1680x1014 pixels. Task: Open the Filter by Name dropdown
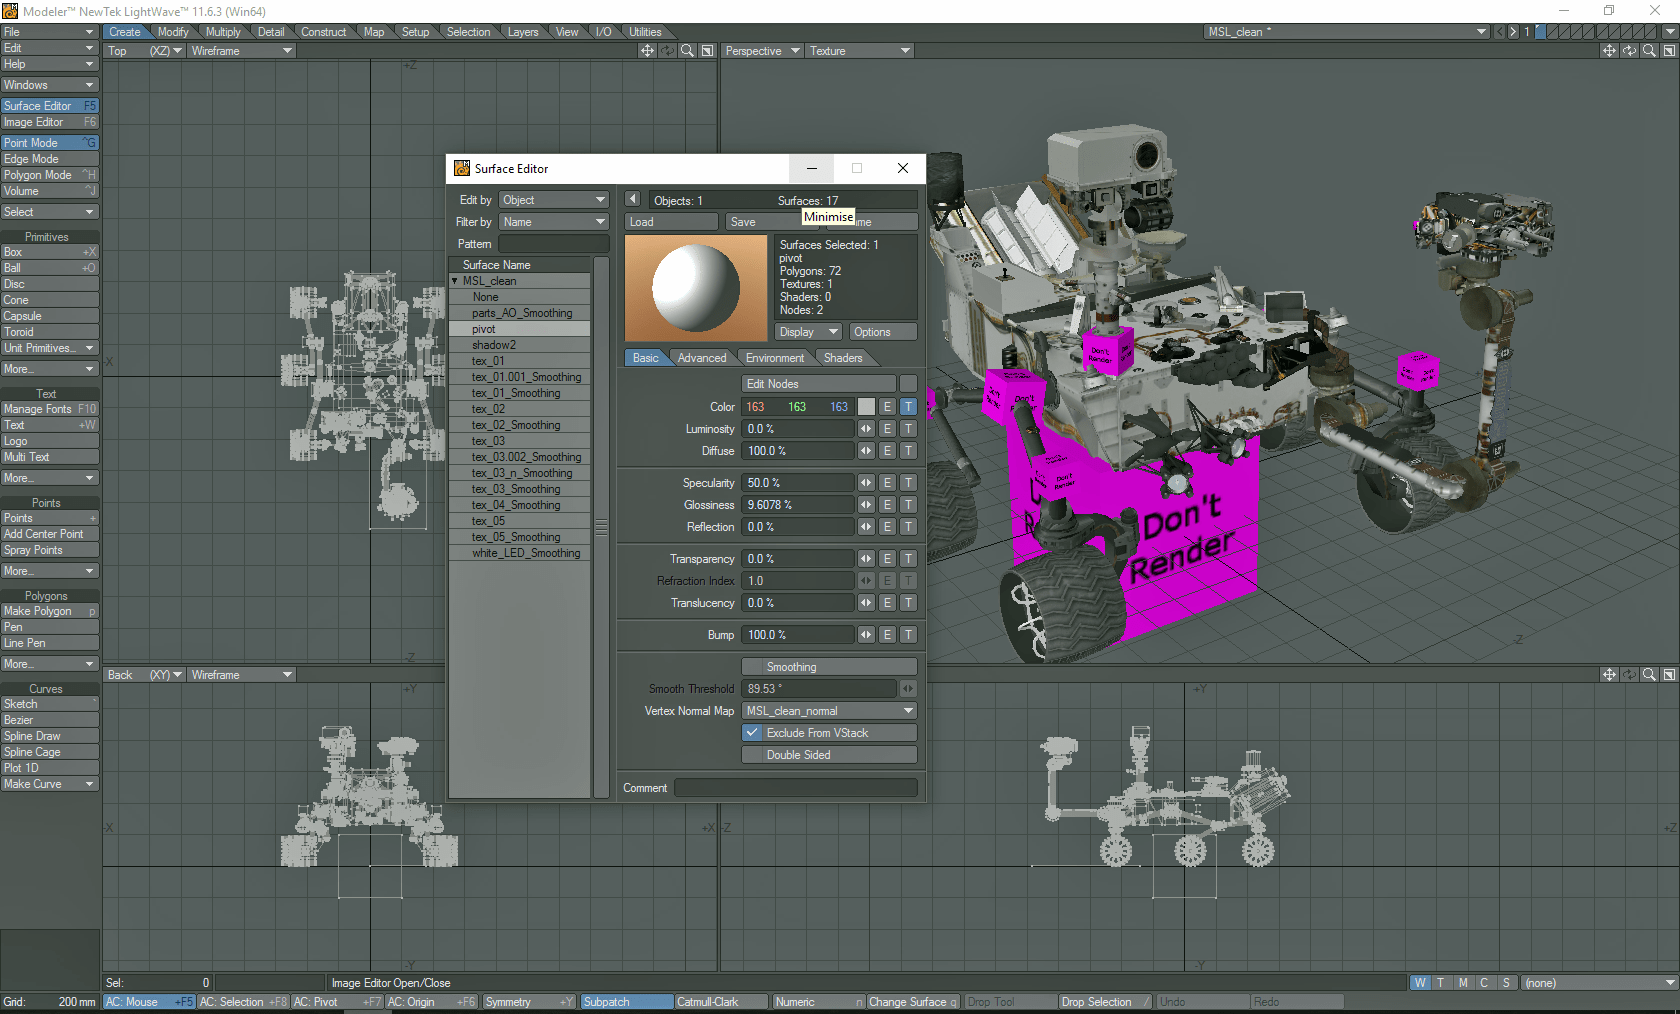click(x=553, y=221)
